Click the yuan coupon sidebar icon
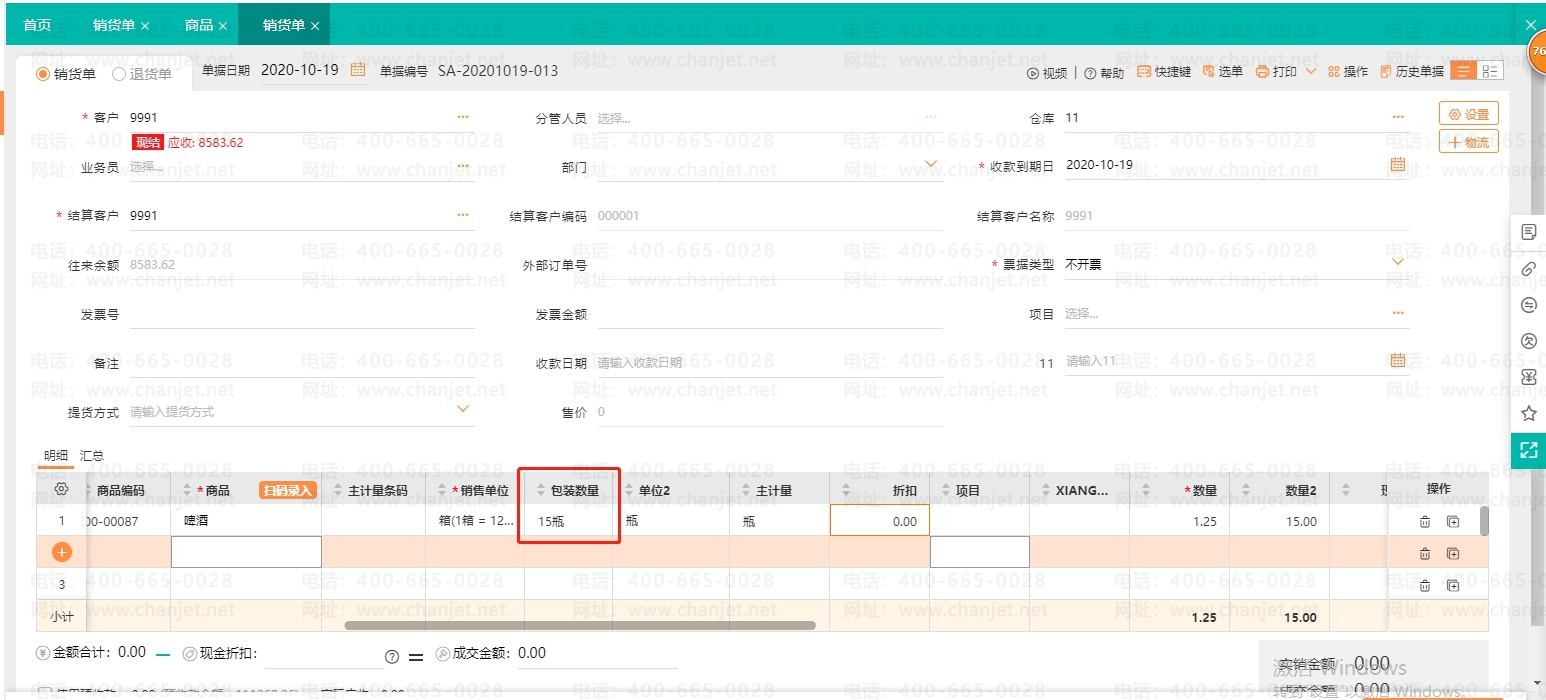 coord(1528,377)
